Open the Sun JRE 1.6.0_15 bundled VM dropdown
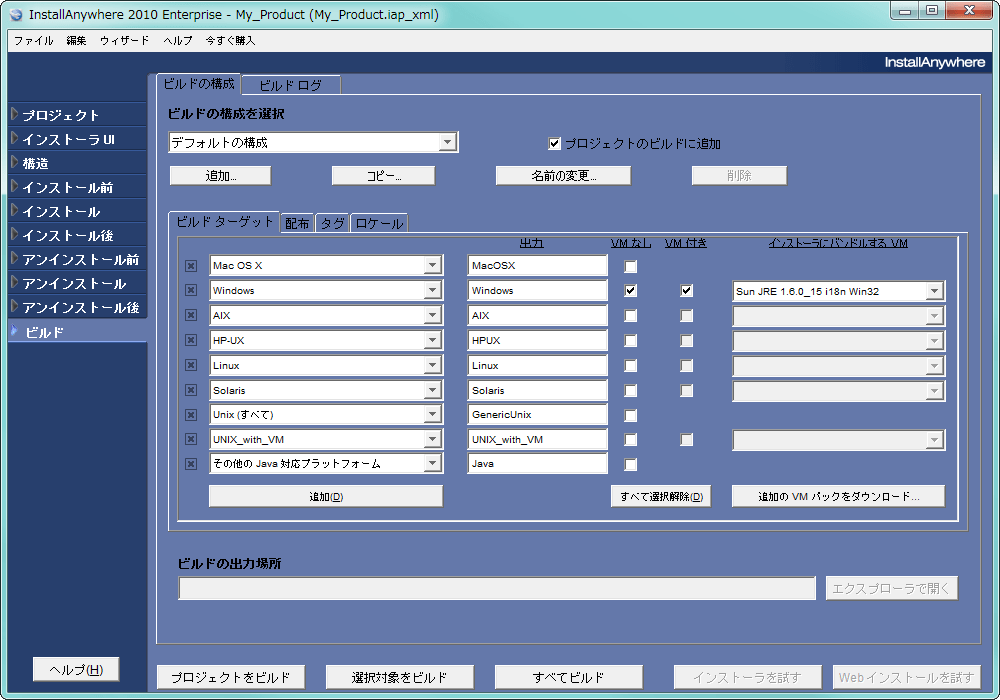Image resolution: width=1000 pixels, height=700 pixels. [x=936, y=290]
